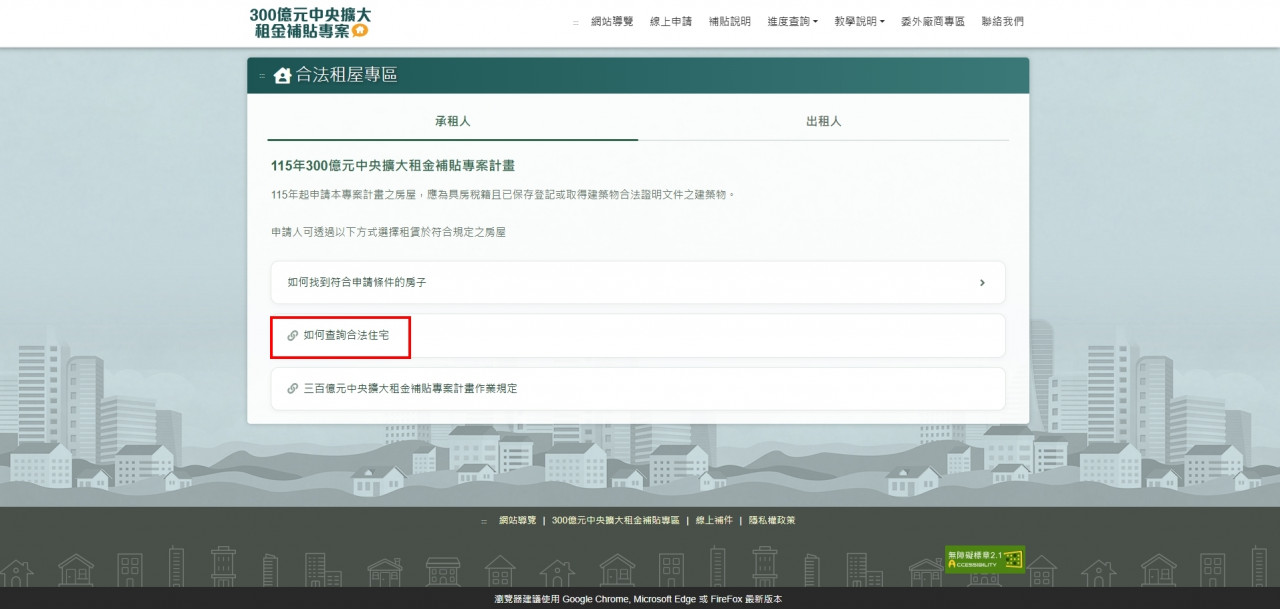Open the footer 線上補件 link

point(713,521)
